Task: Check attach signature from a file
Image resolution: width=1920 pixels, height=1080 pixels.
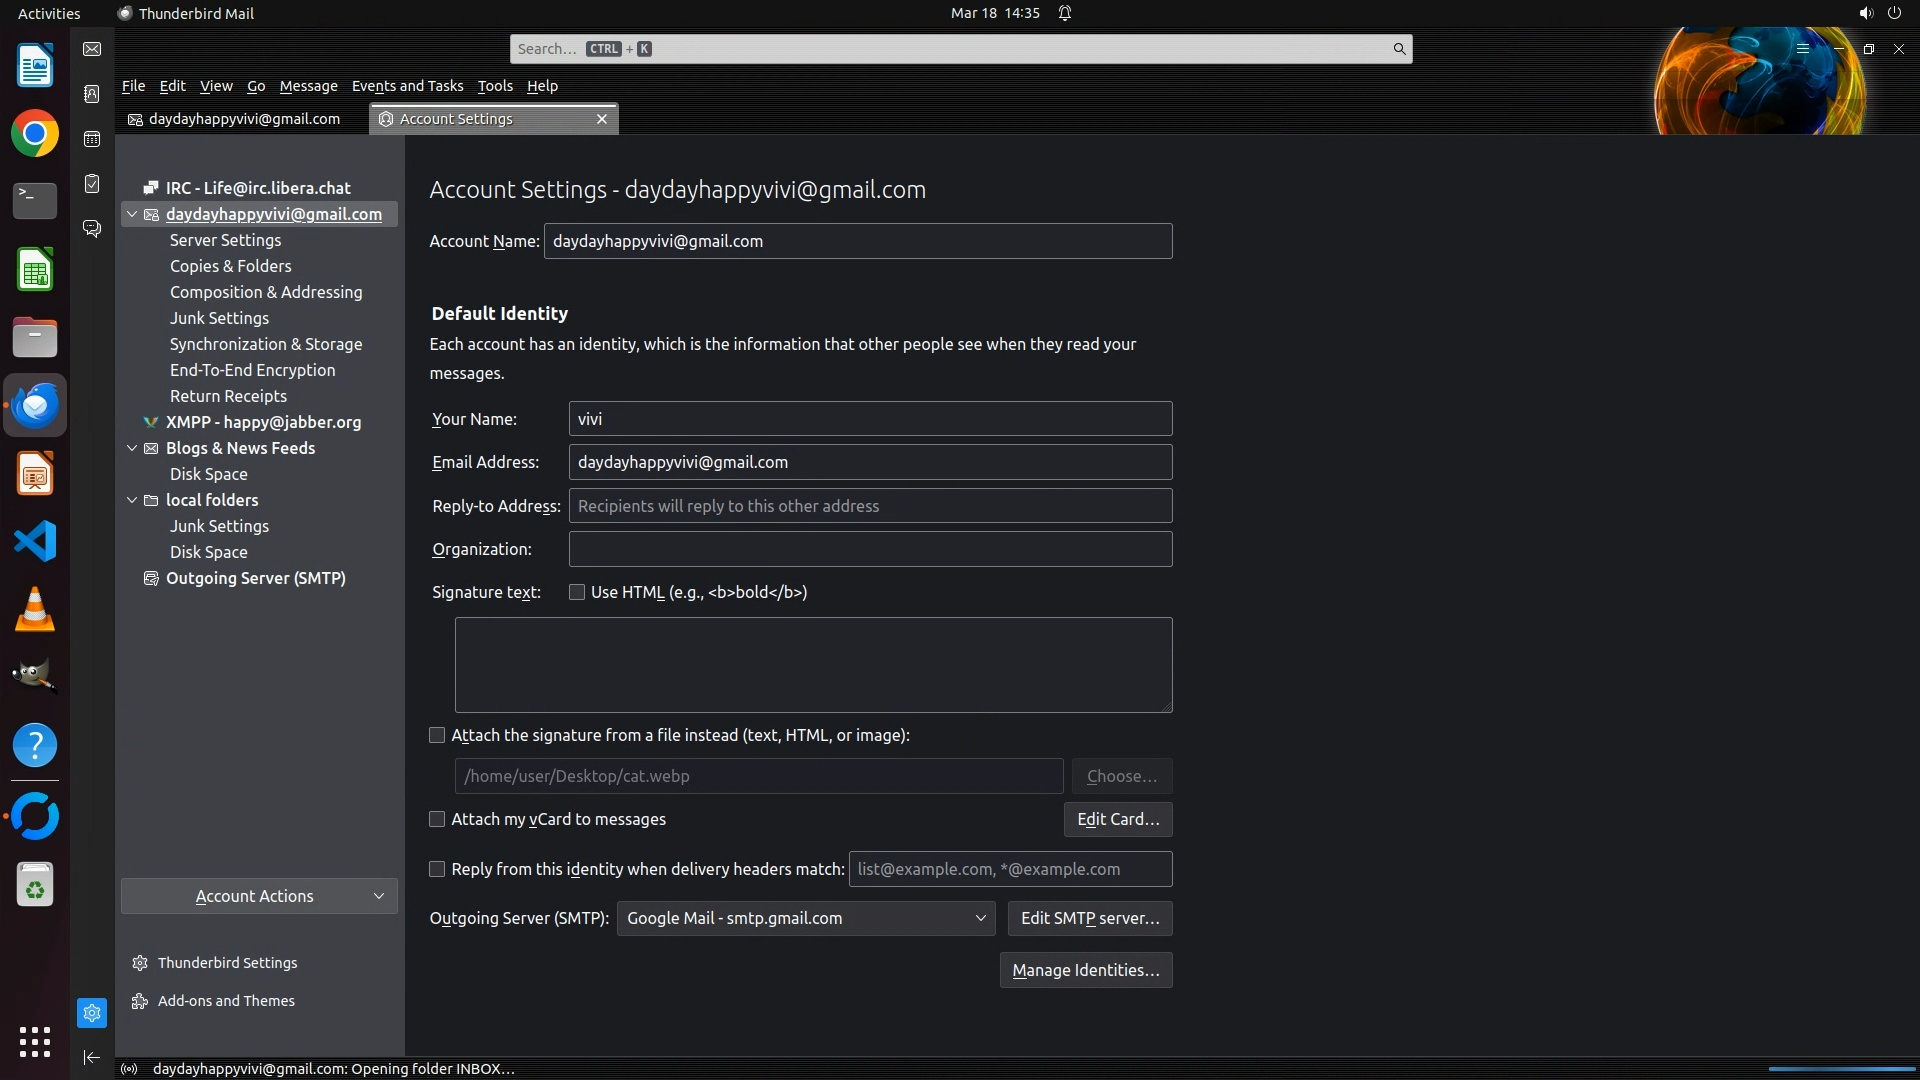Action: click(437, 735)
